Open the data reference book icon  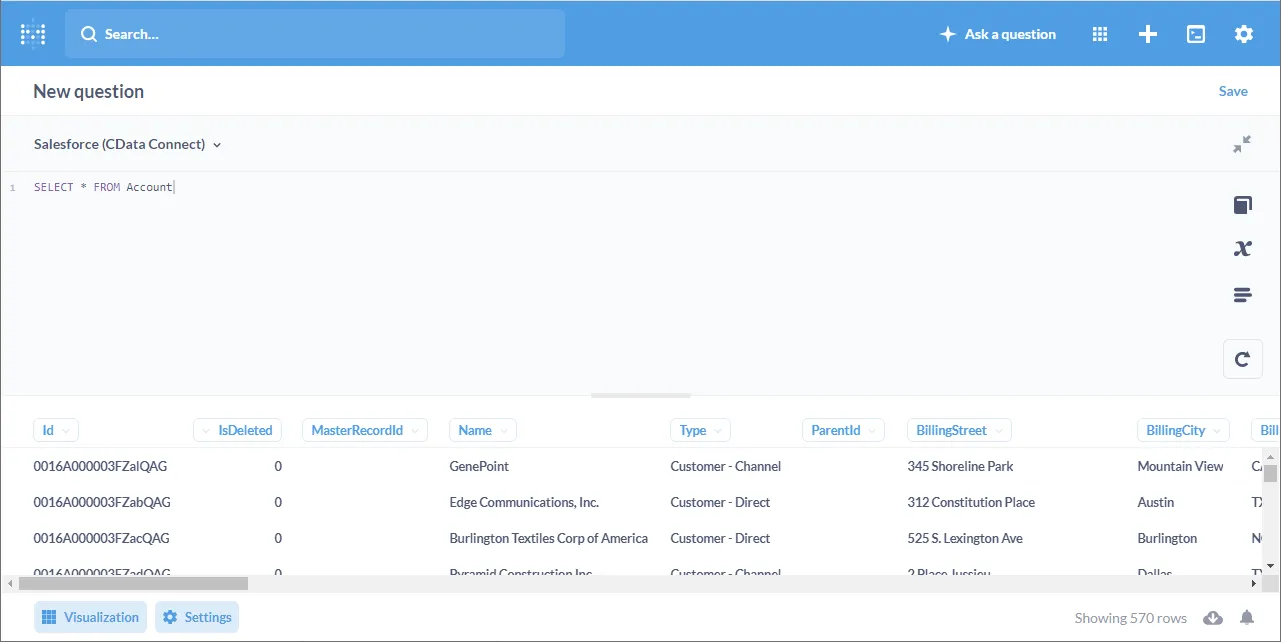click(1242, 205)
